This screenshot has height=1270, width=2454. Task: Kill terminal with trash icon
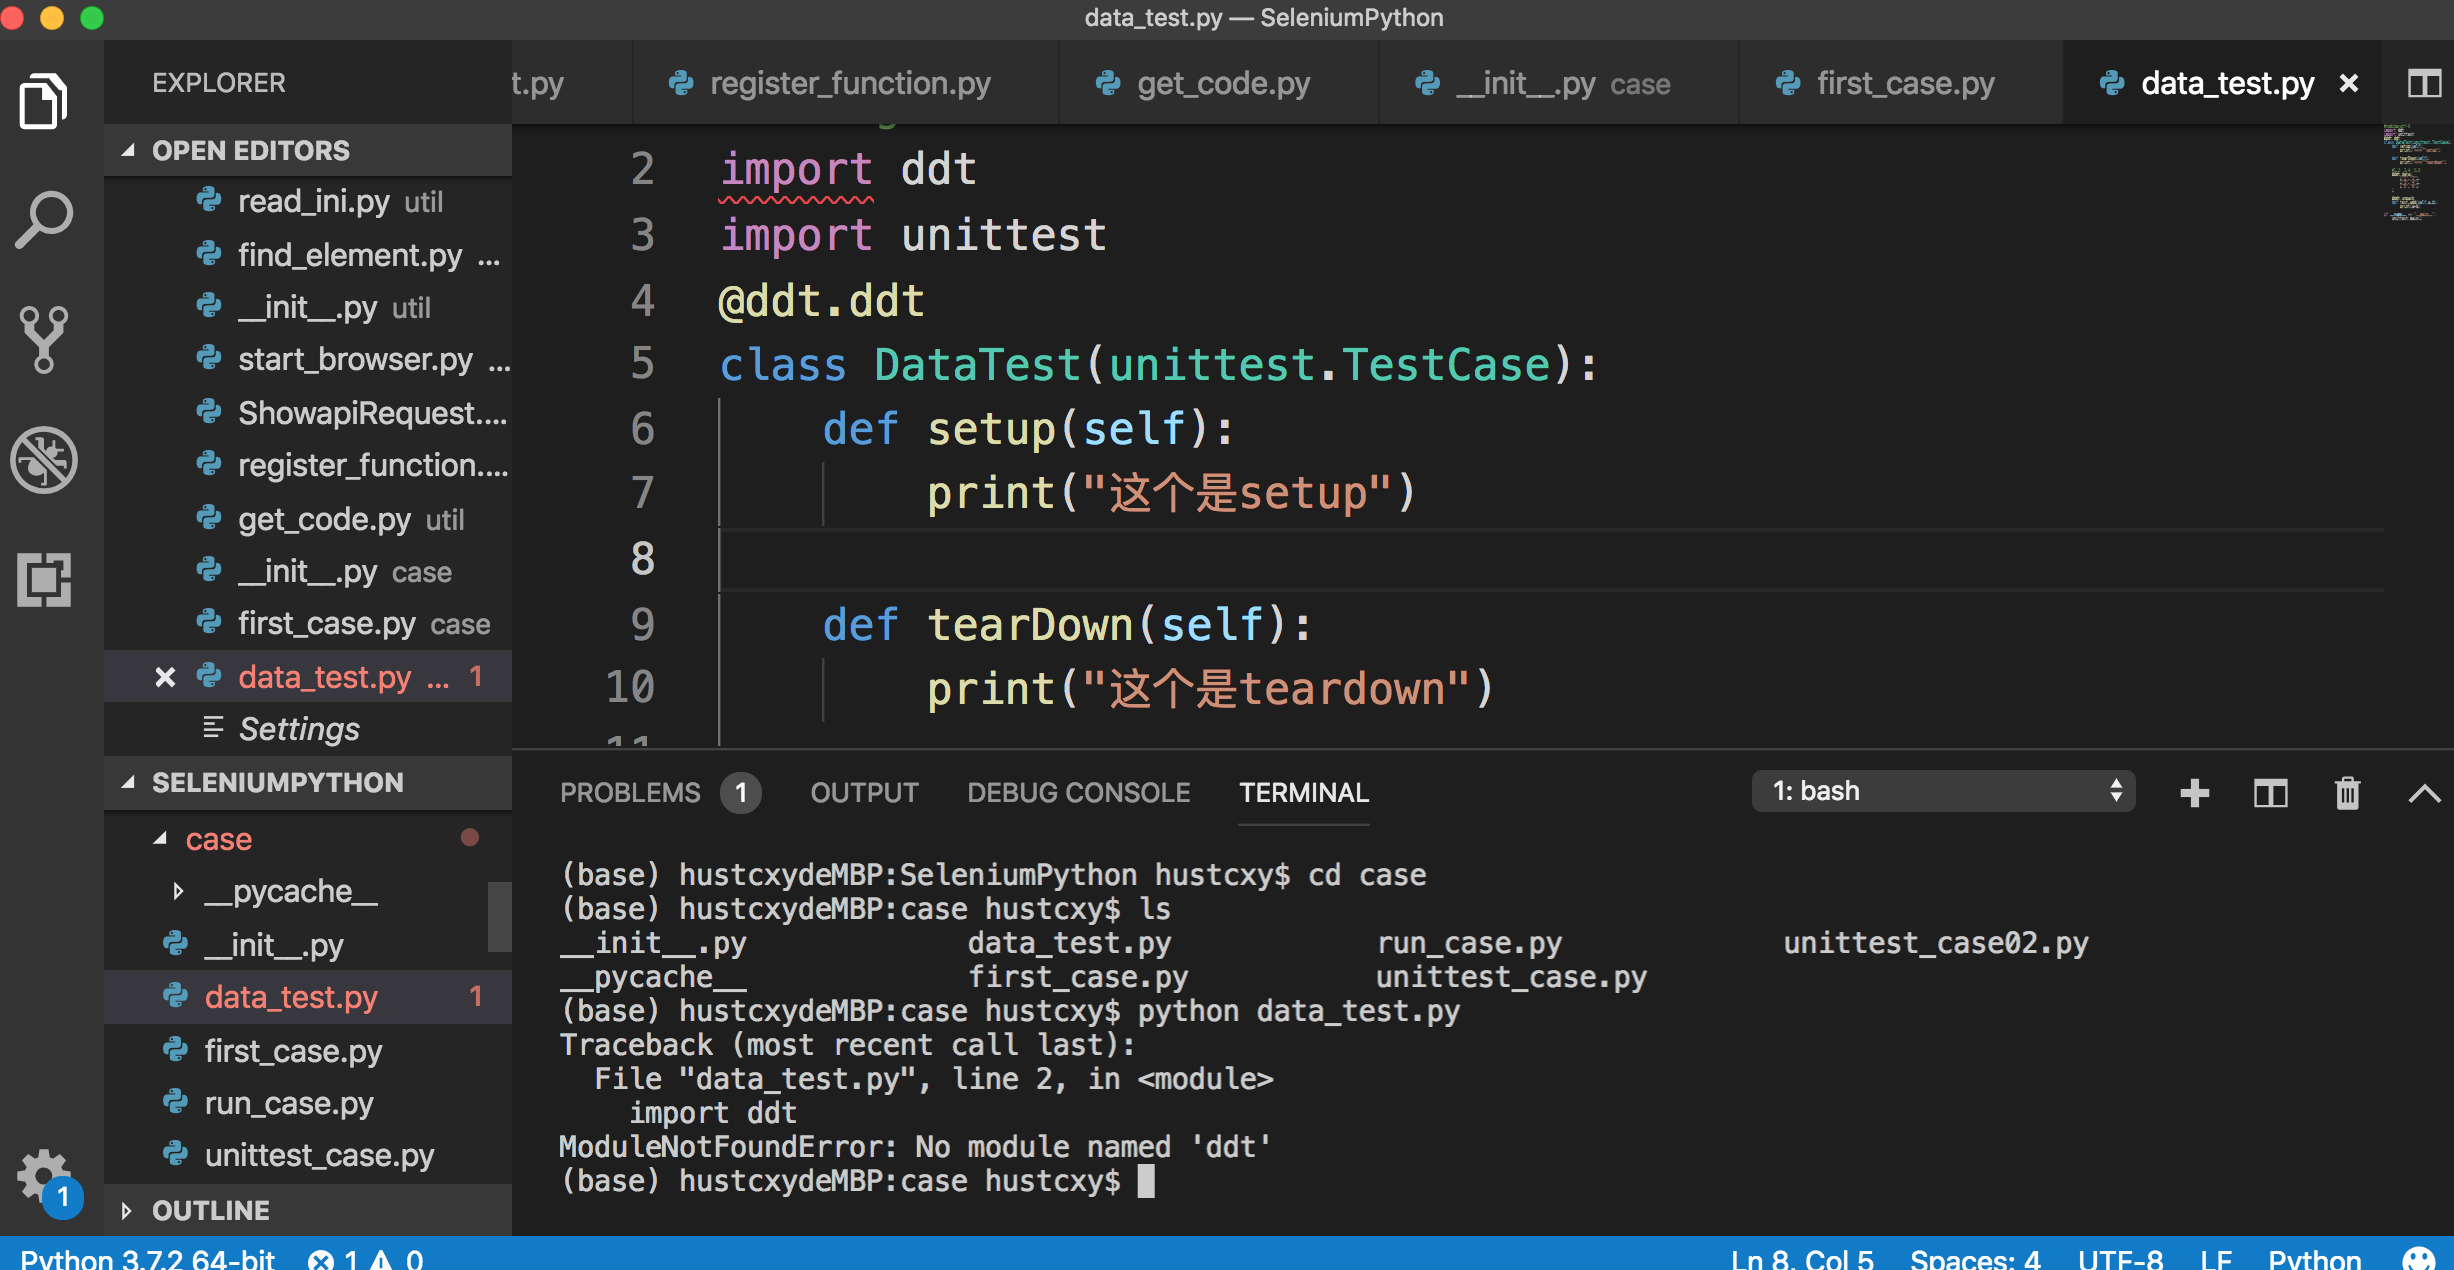pos(2347,793)
